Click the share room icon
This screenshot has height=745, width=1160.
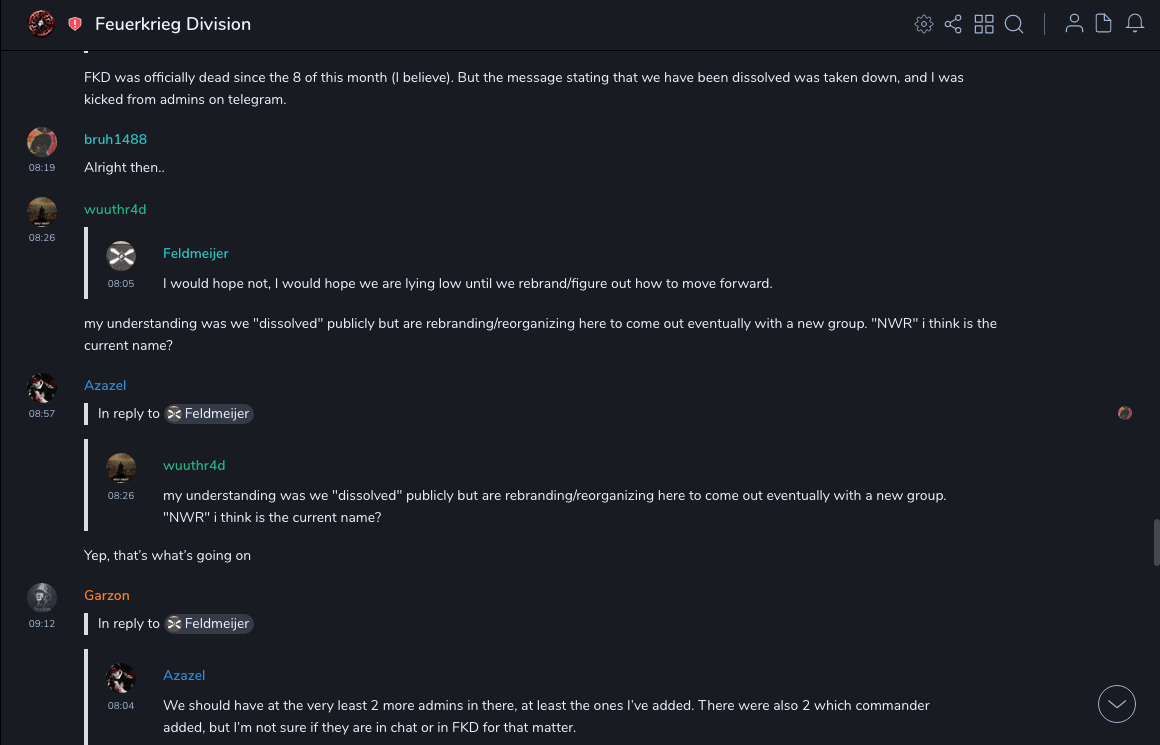click(953, 24)
